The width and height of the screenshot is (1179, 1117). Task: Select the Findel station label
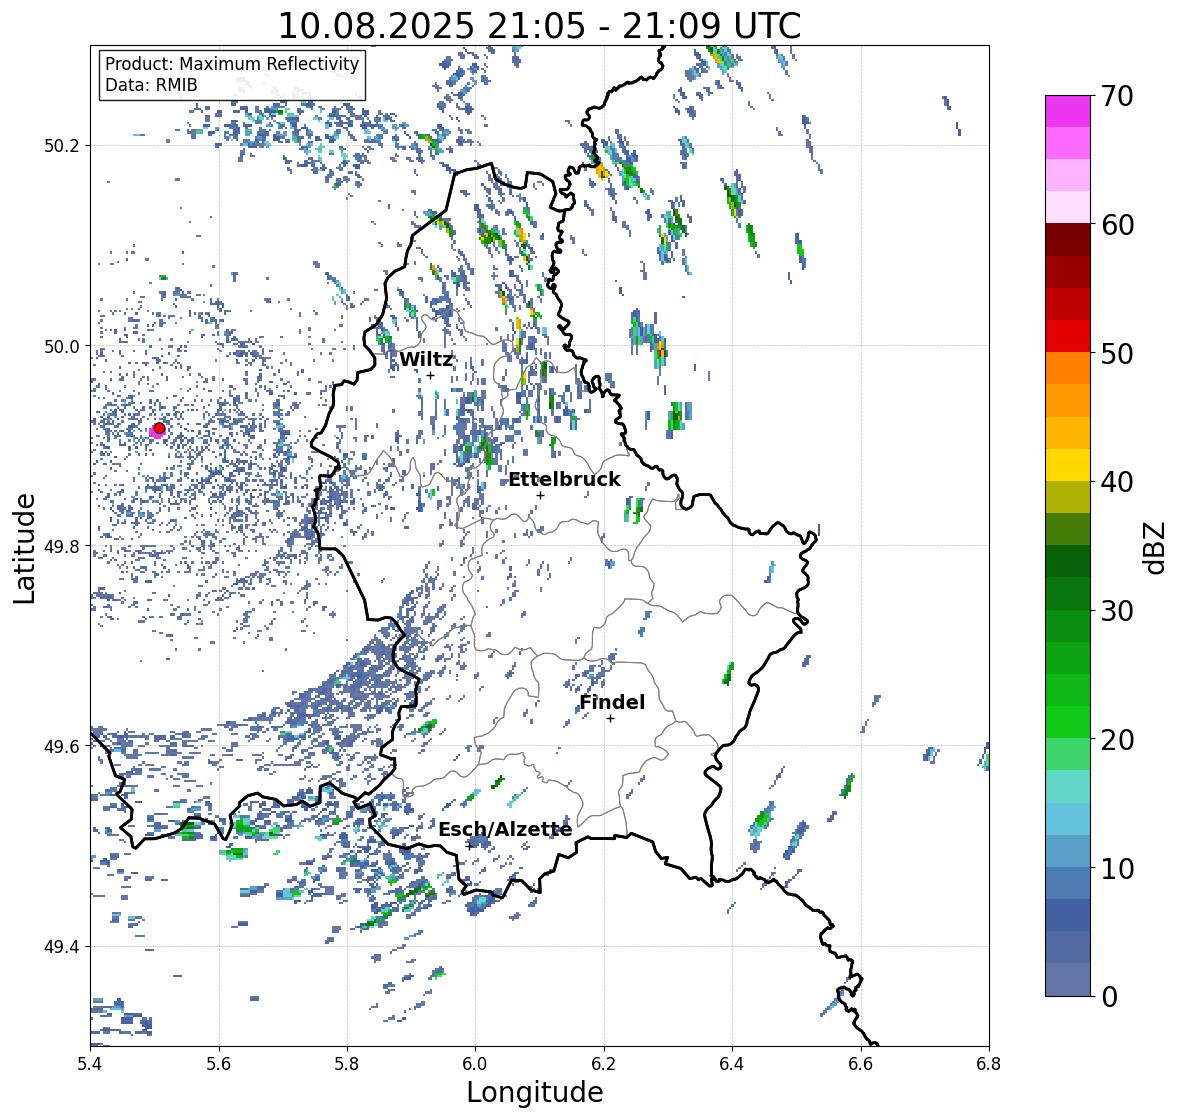(x=612, y=702)
